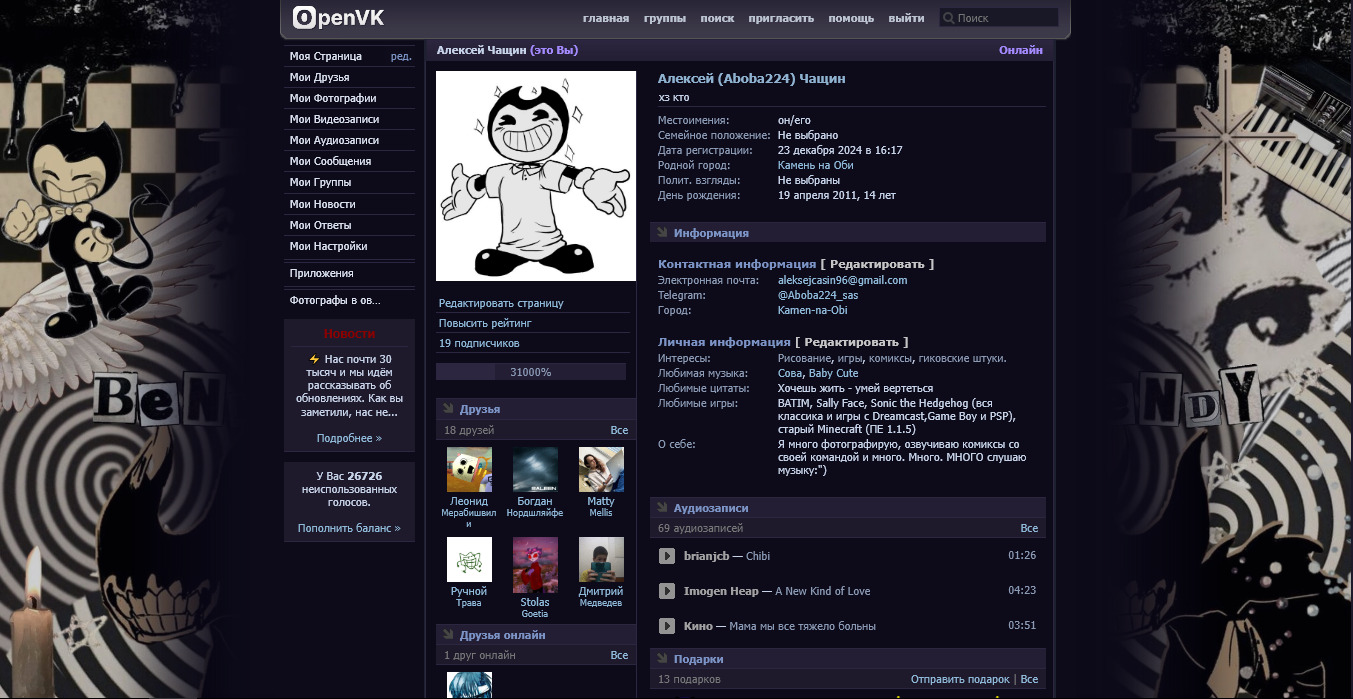Click Все in the Друзья онлайн section

619,655
